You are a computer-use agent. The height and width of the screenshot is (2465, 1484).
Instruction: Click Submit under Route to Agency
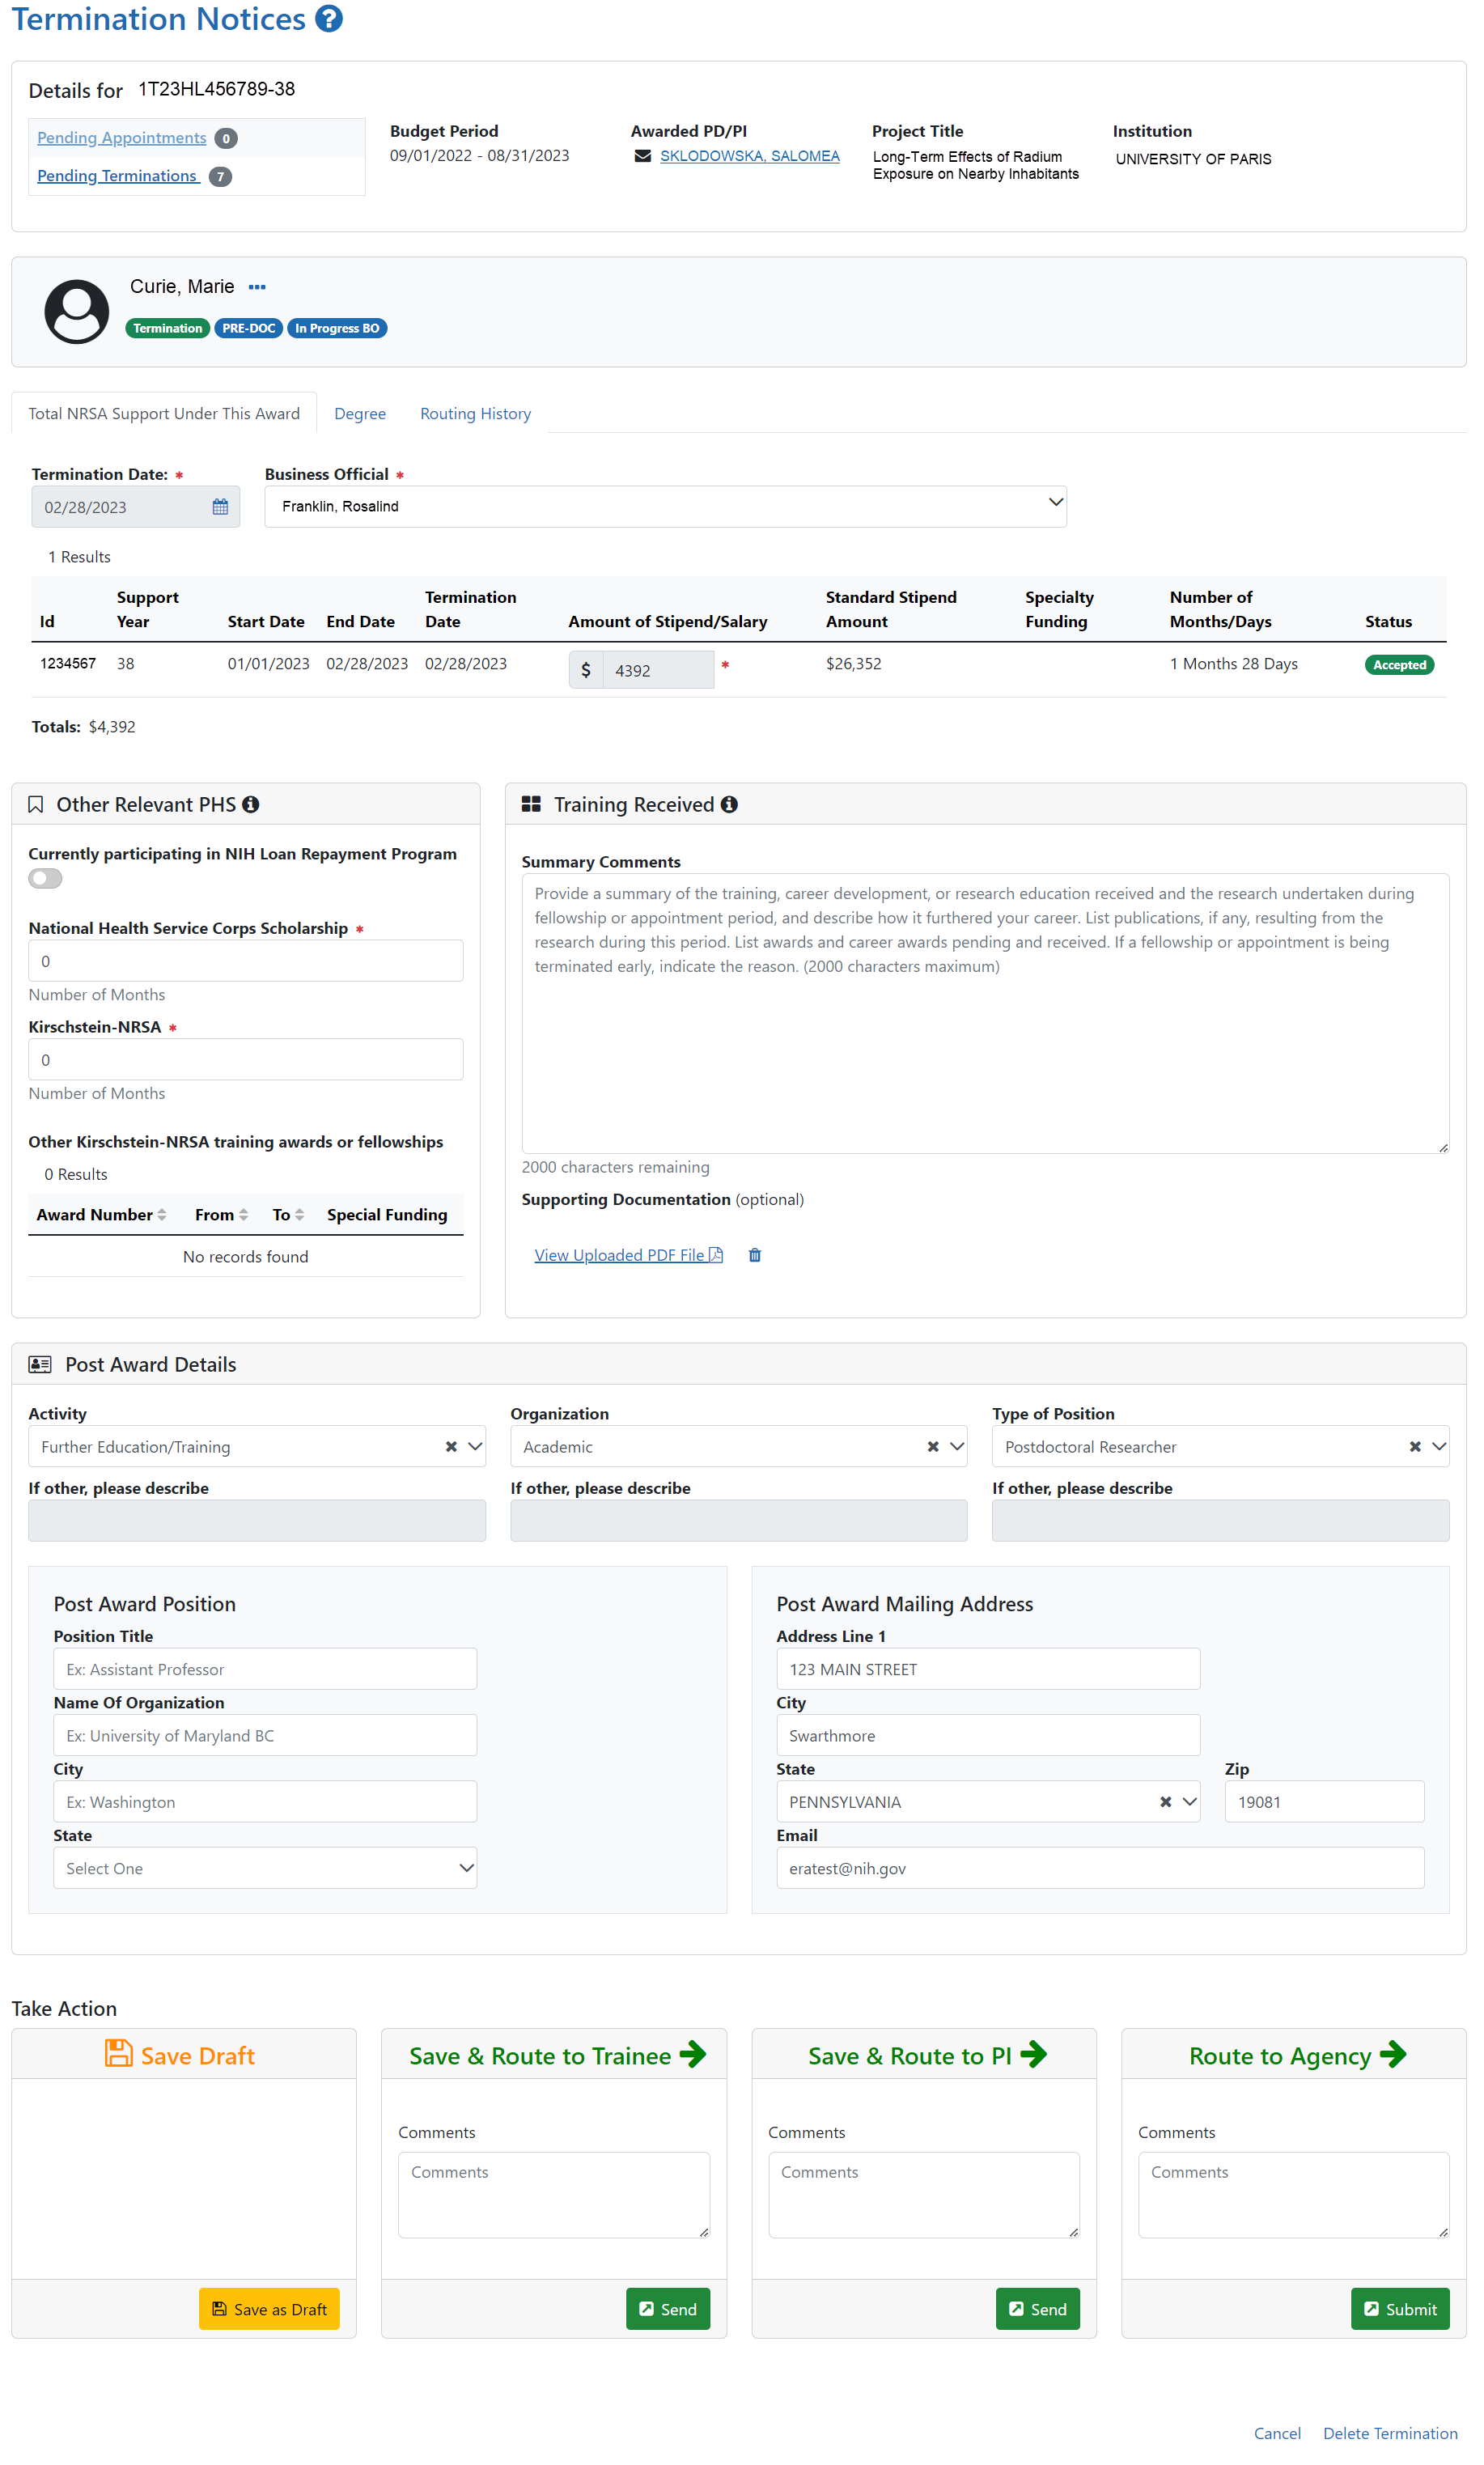[1400, 2309]
